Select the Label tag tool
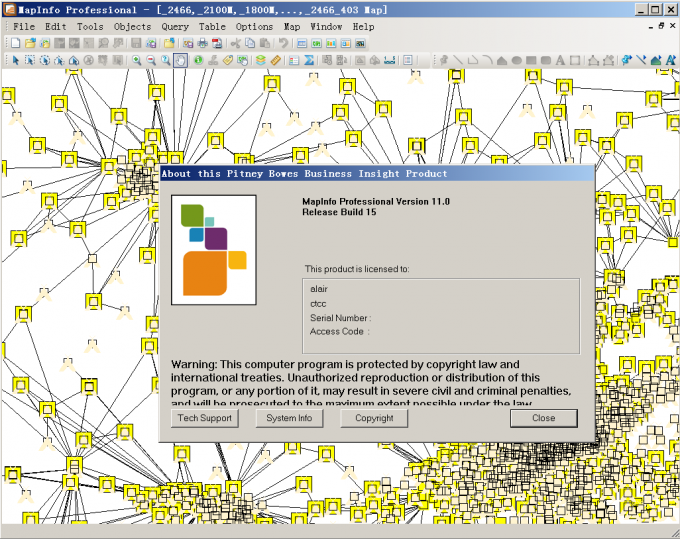Image resolution: width=680 pixels, height=539 pixels. [x=228, y=60]
